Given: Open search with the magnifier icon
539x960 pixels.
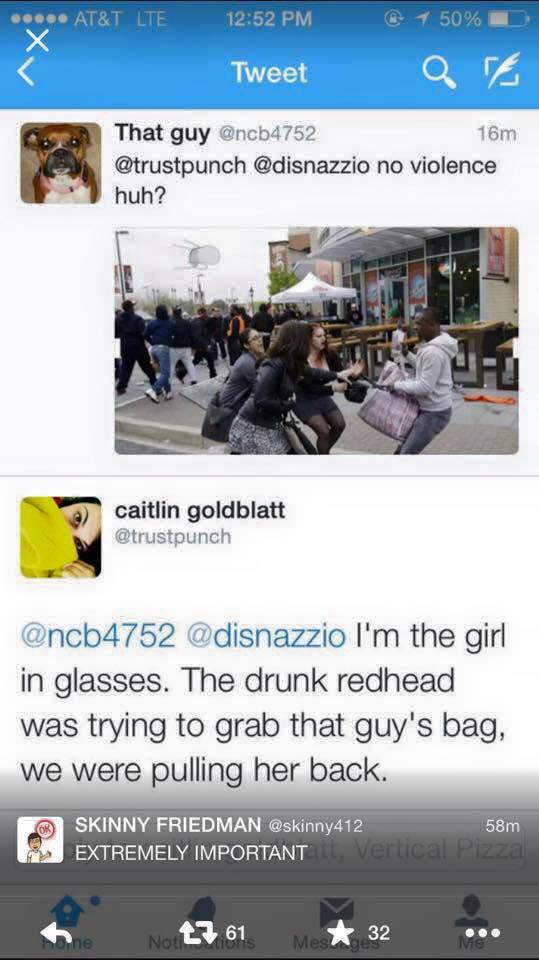Looking at the screenshot, I should [439, 73].
